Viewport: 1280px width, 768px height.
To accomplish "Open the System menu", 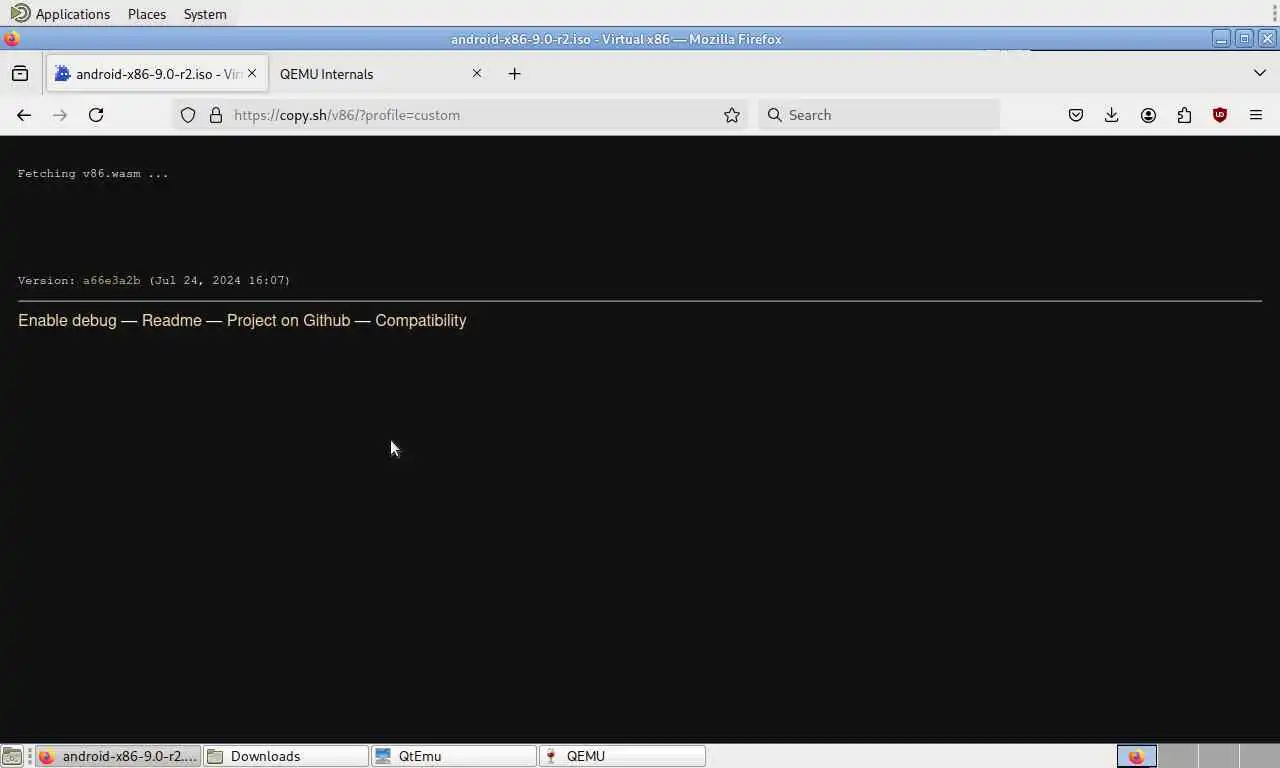I will (205, 14).
